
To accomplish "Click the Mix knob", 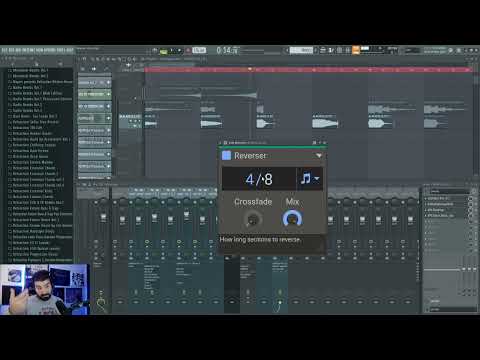I will [x=292, y=219].
